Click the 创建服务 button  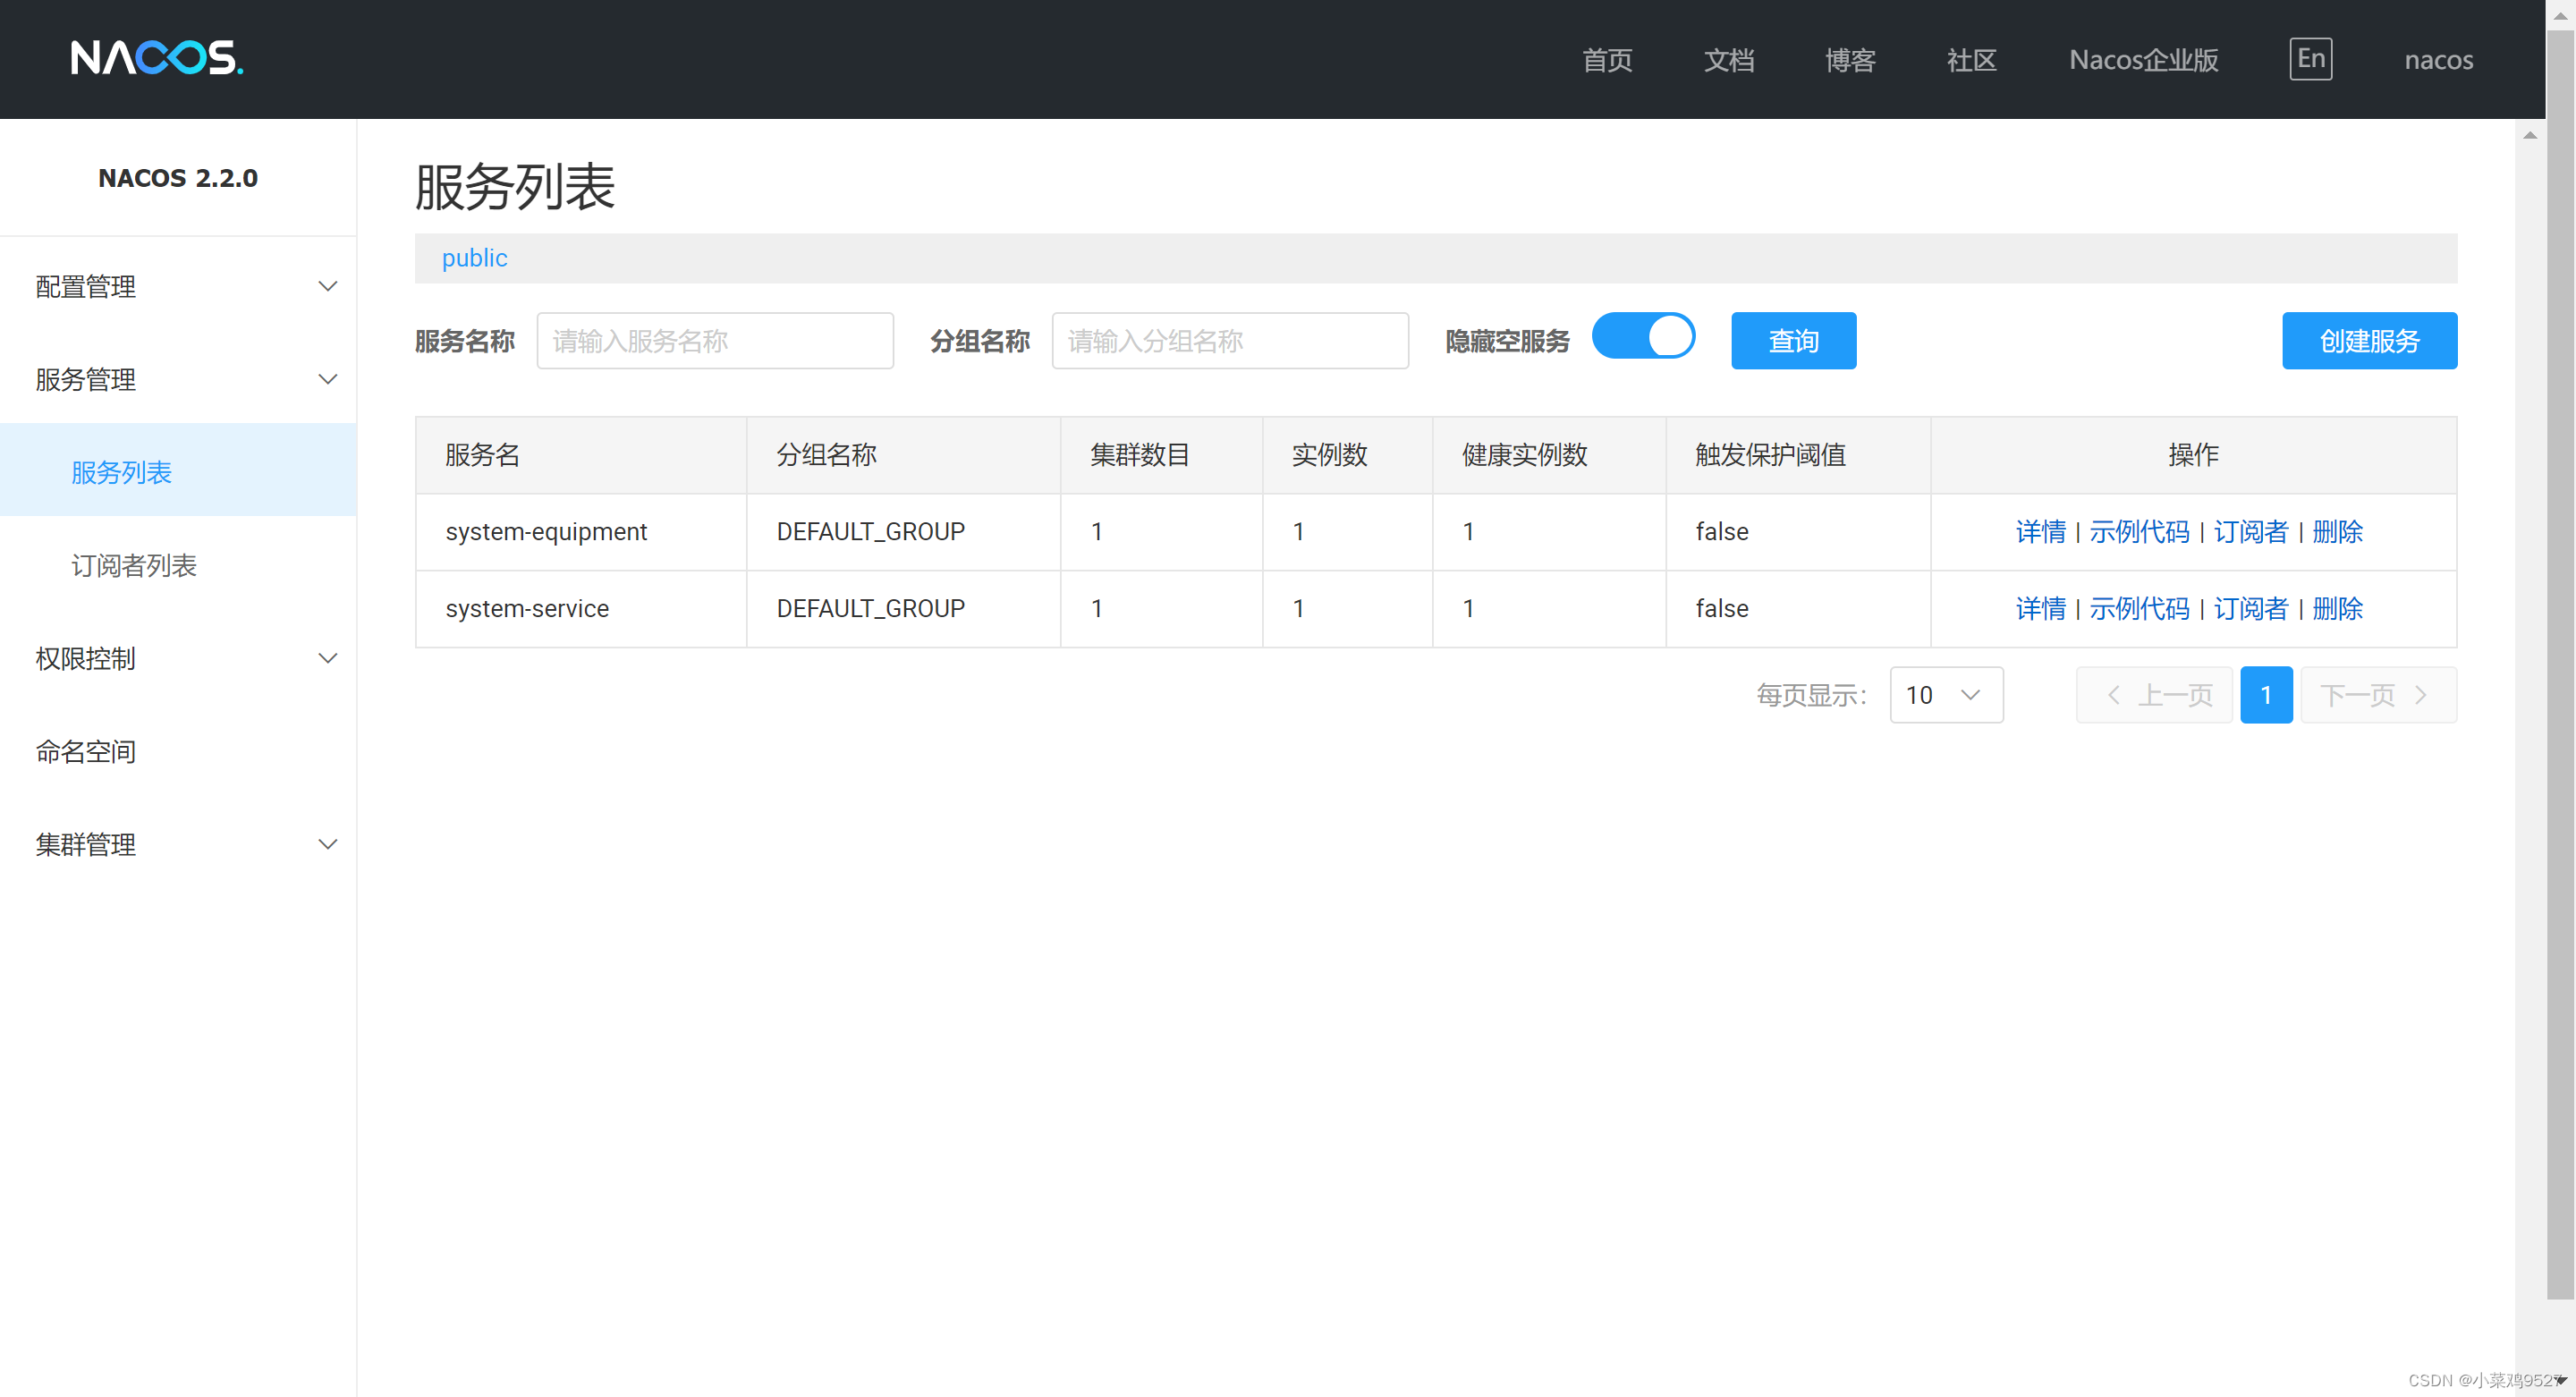click(x=2370, y=341)
